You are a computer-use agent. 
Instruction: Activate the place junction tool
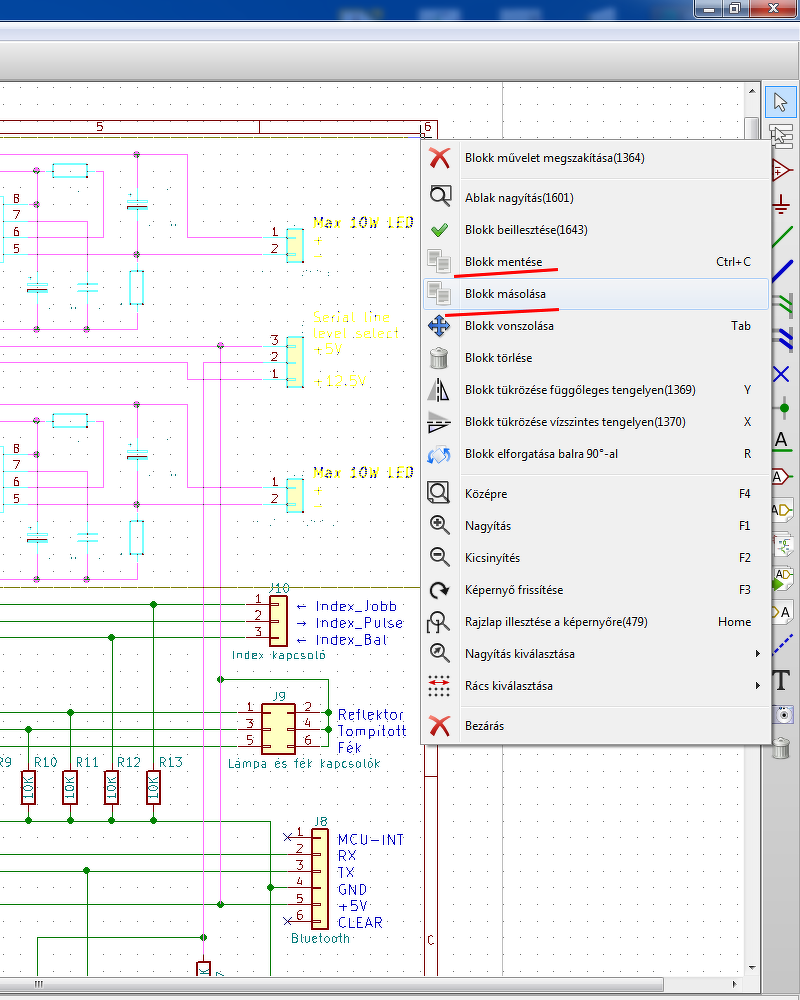tap(782, 408)
